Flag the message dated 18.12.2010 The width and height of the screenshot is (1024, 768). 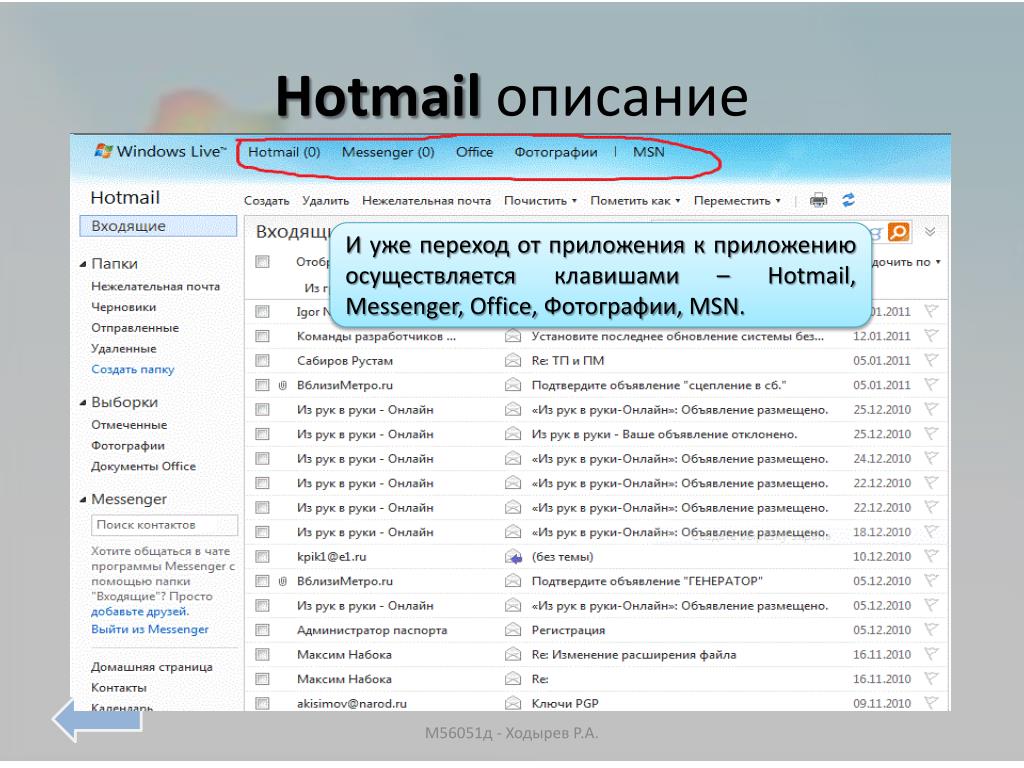click(931, 532)
